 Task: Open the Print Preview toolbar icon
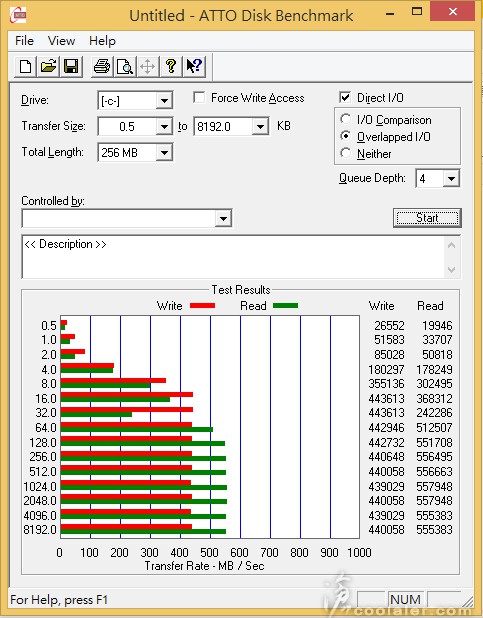[125, 66]
